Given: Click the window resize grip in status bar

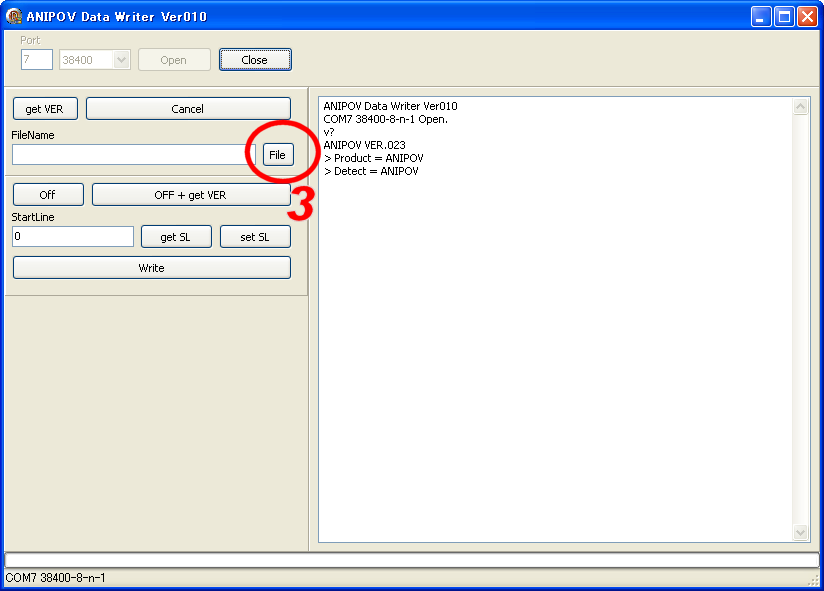Looking at the screenshot, I should [x=813, y=579].
